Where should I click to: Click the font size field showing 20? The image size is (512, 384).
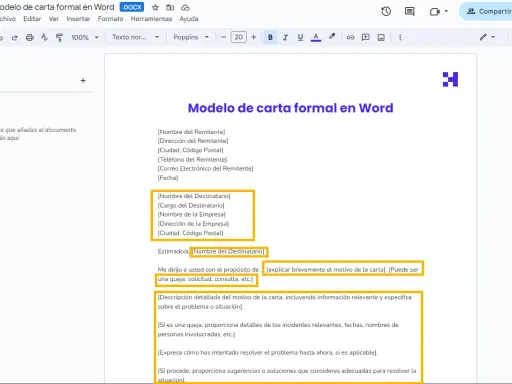click(238, 37)
